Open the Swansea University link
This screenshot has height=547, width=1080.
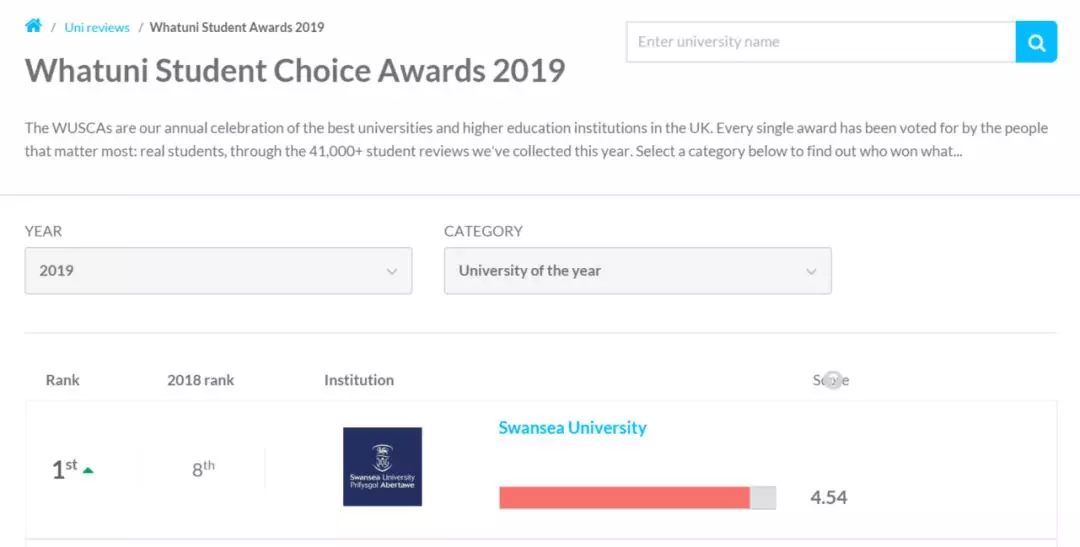tap(572, 428)
